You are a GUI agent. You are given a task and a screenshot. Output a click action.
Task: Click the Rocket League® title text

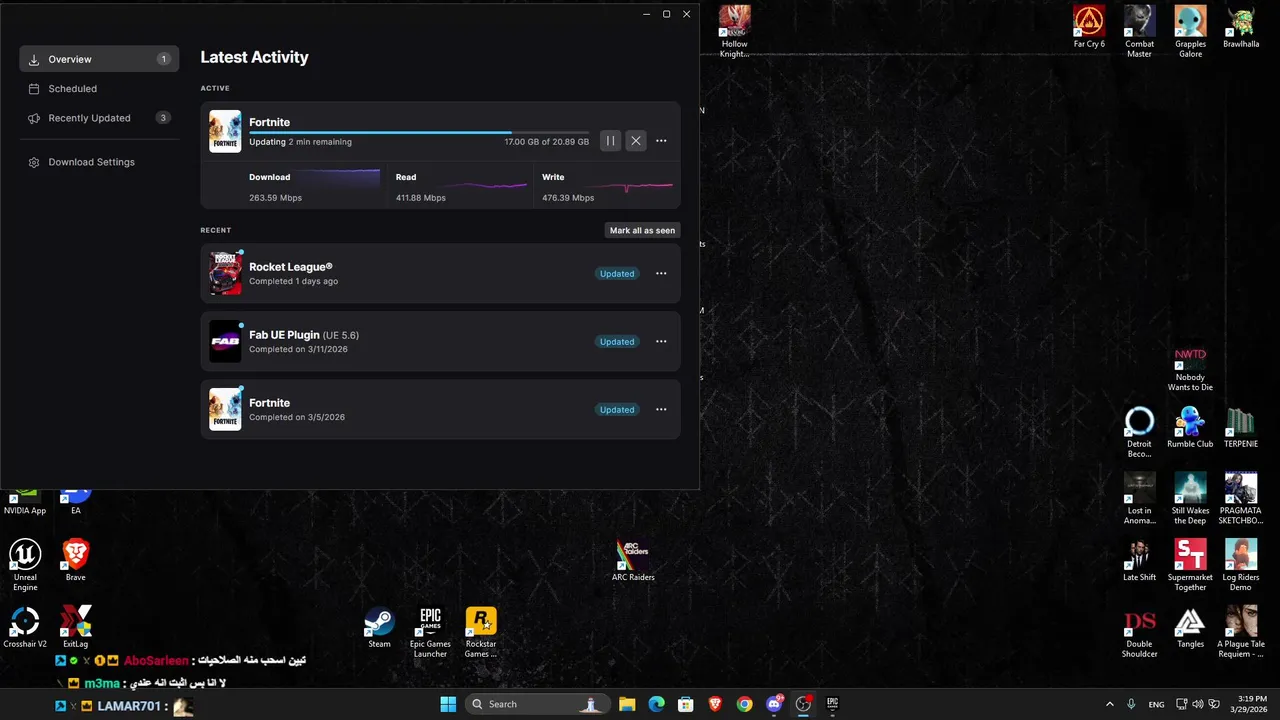click(291, 267)
